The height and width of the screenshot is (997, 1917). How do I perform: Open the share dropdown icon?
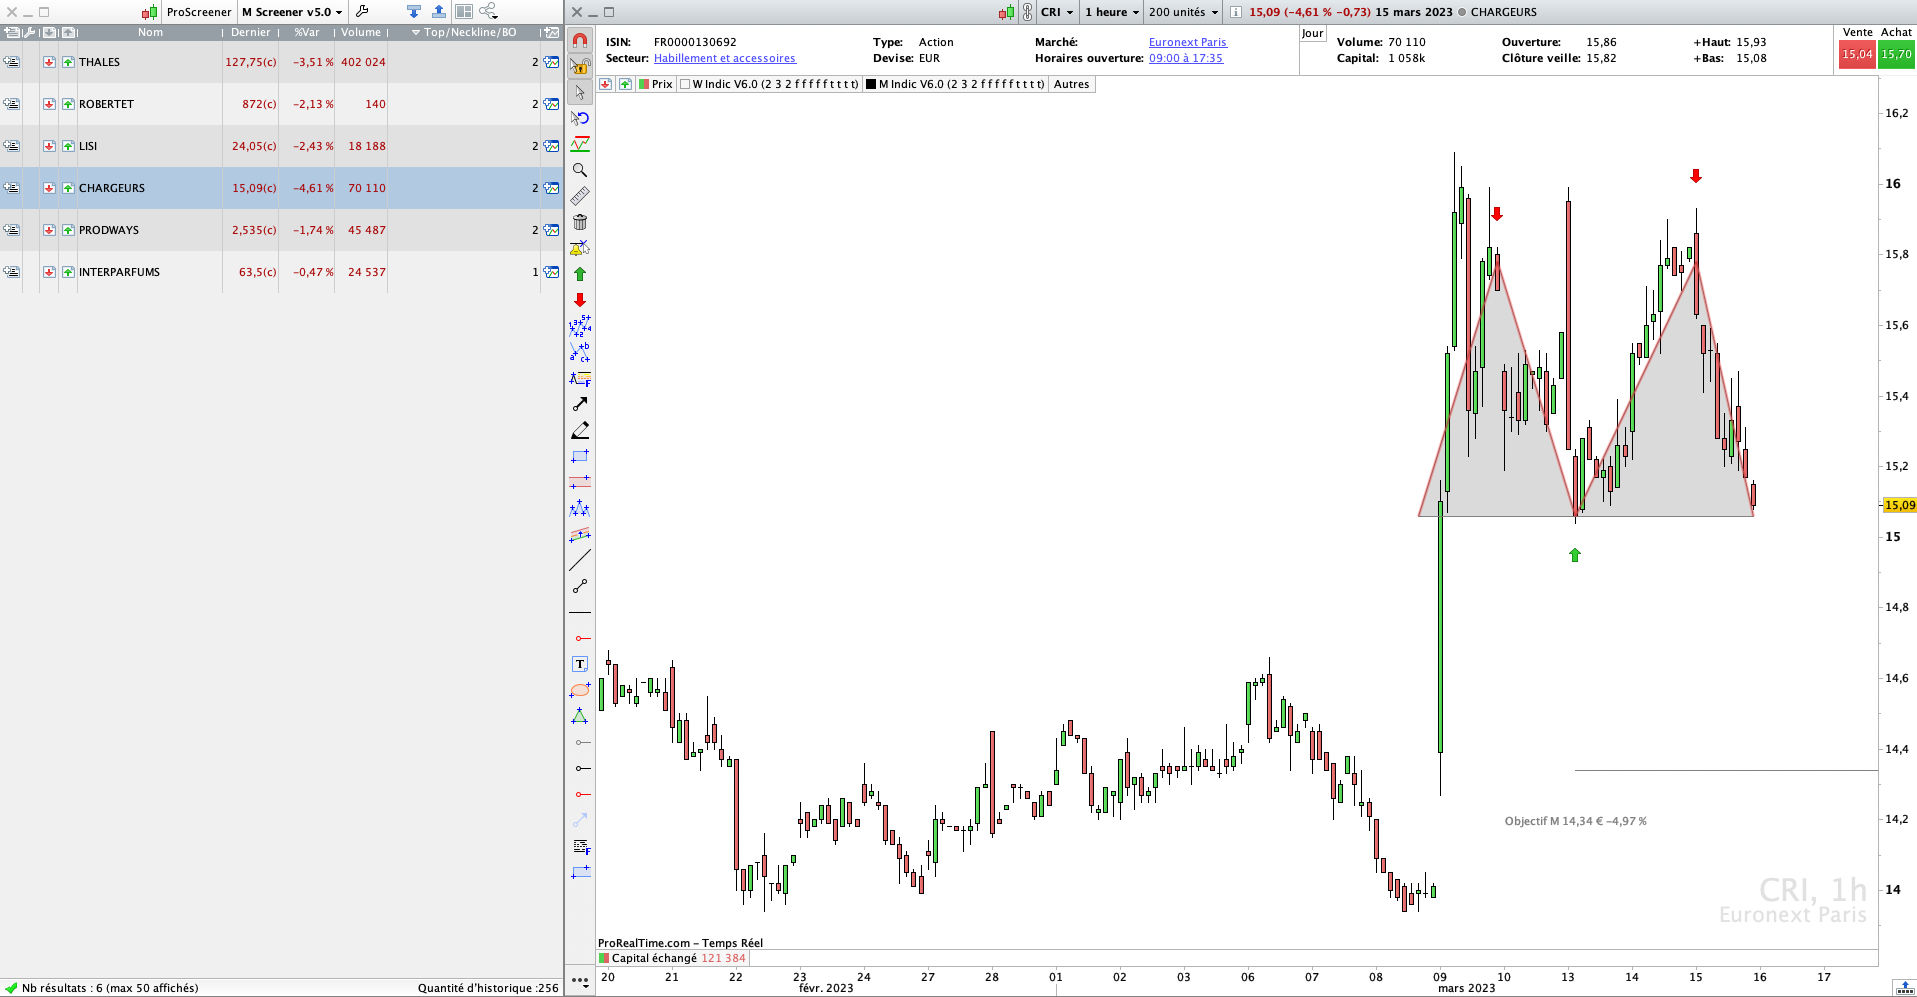coord(489,11)
